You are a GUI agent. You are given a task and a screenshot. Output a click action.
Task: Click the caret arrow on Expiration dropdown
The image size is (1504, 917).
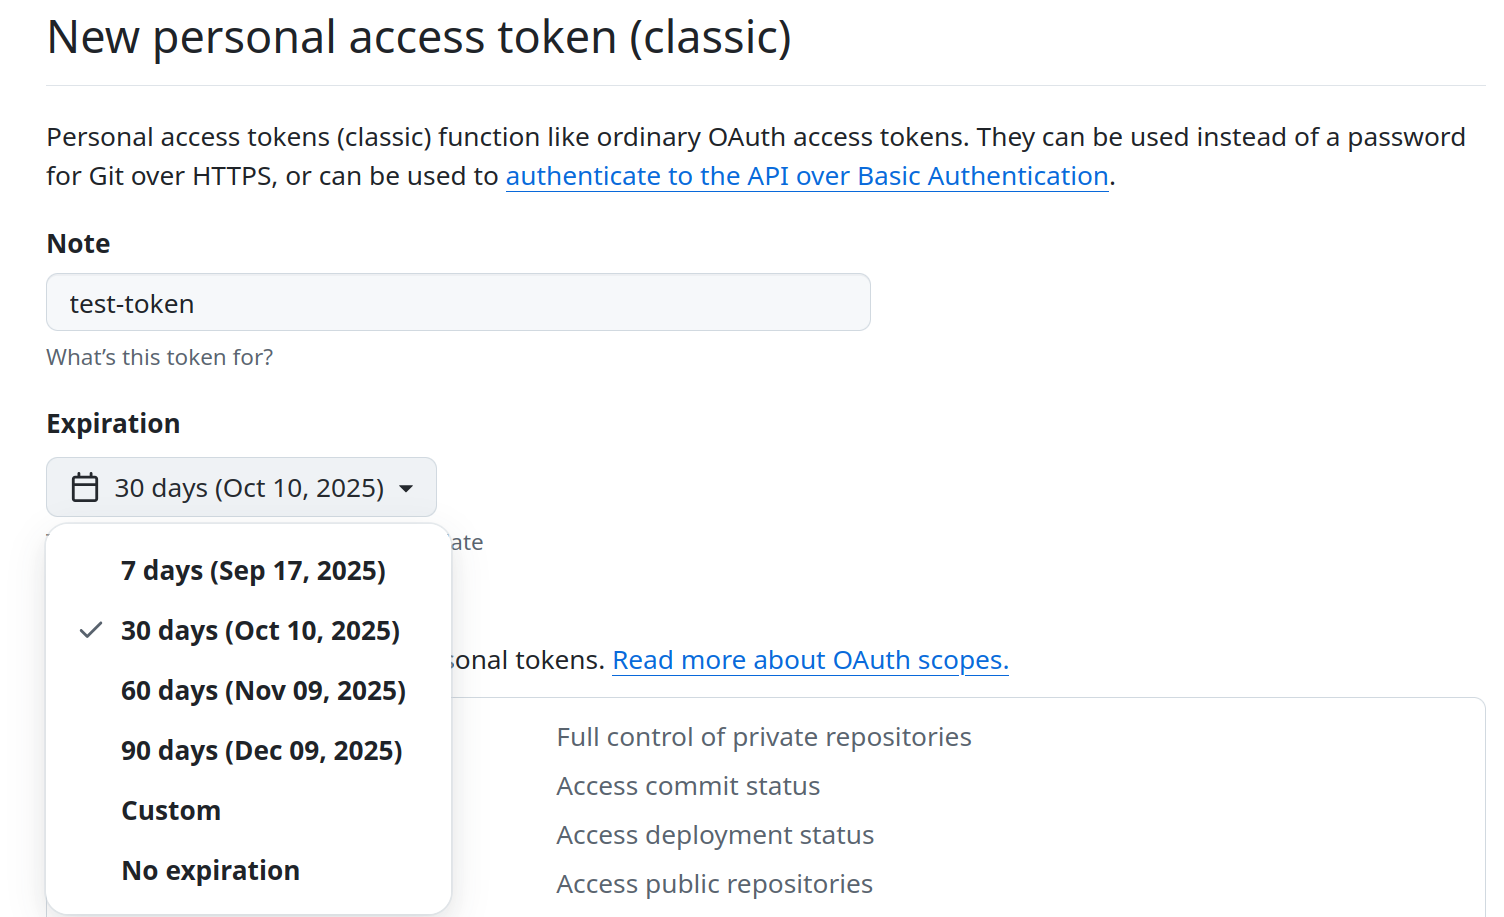click(406, 489)
